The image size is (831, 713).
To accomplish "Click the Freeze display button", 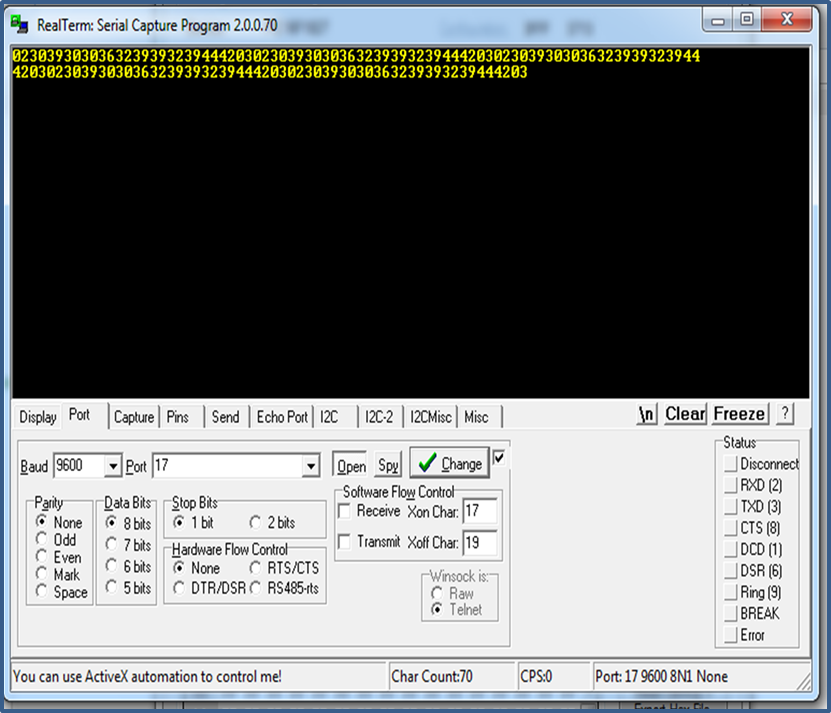I will tap(739, 413).
